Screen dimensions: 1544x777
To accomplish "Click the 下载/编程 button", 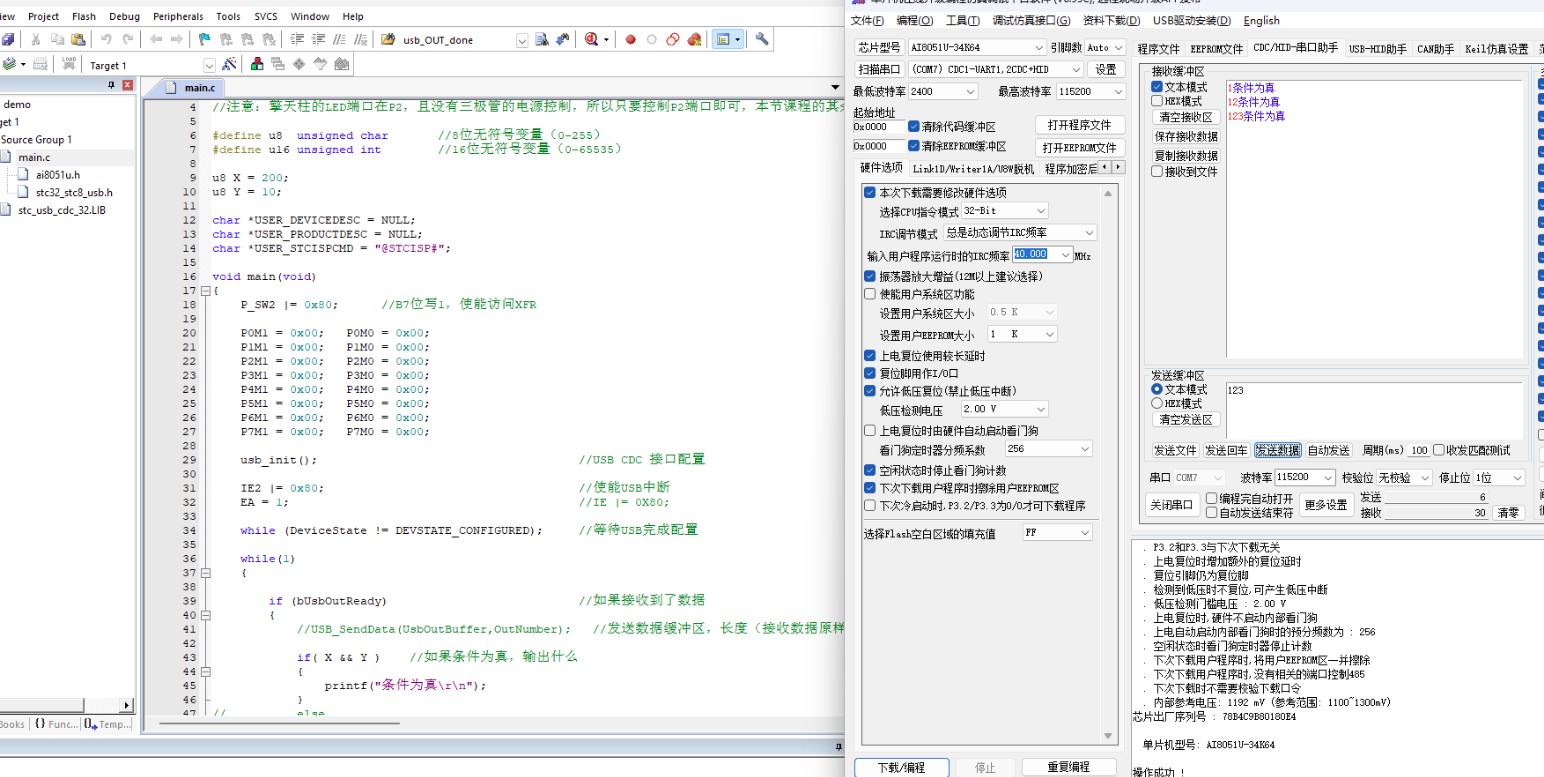I will (x=901, y=768).
